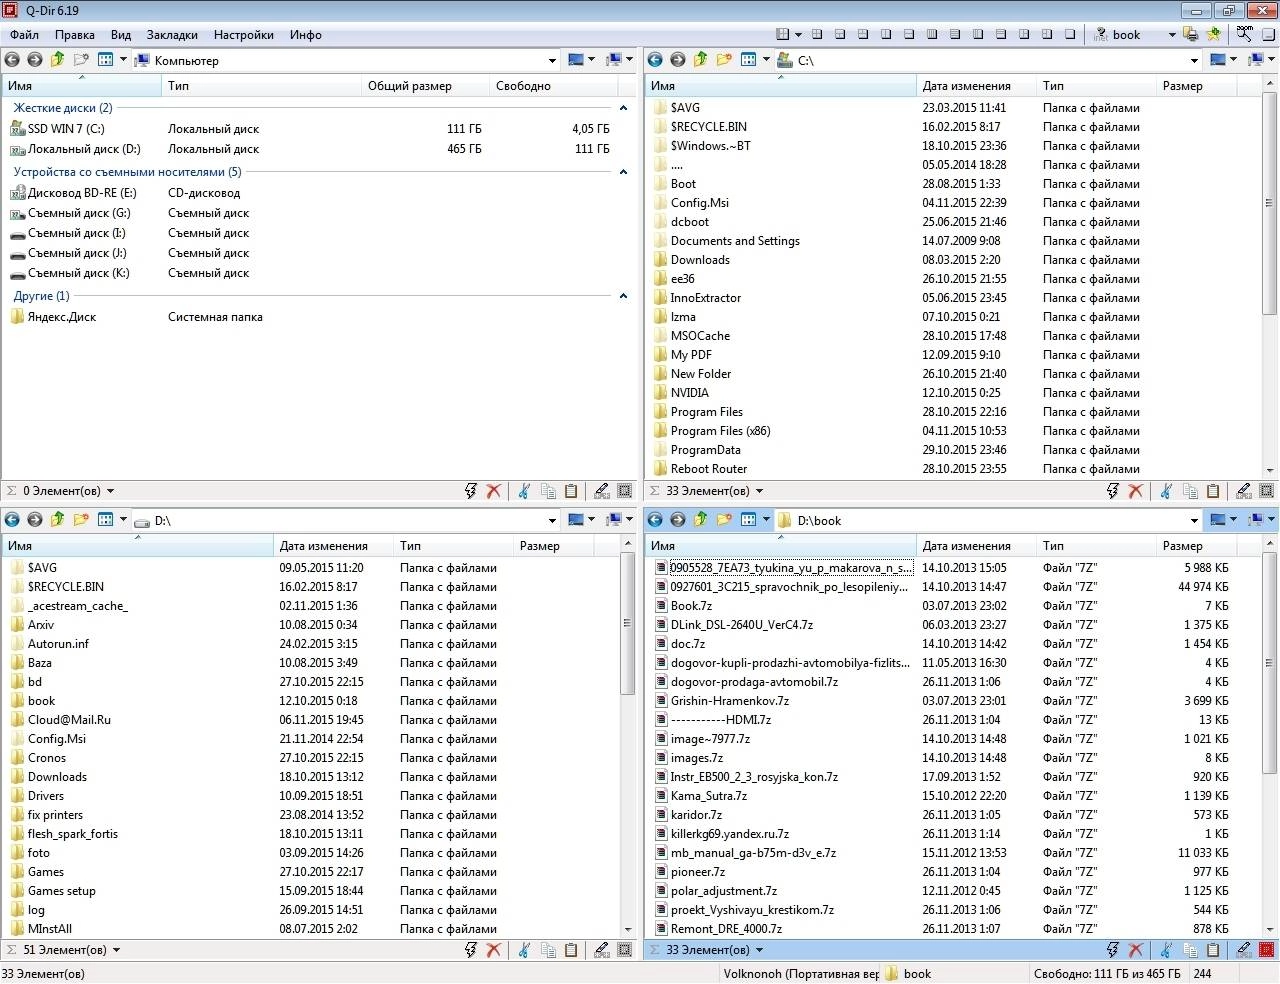1280x984 pixels.
Task: Click the print icon in the top toolbar
Action: coord(1190,34)
